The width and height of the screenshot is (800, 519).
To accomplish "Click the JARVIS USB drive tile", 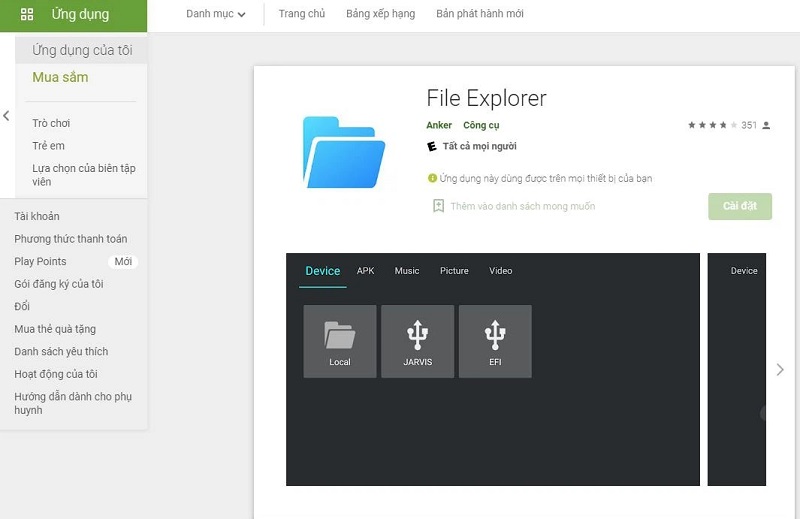I will click(x=417, y=341).
